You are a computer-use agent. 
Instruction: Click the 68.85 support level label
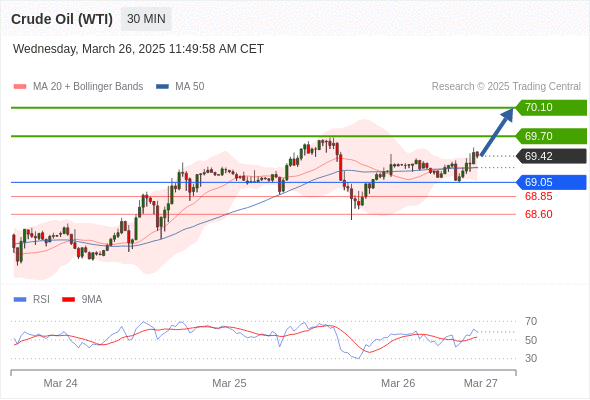[x=539, y=196]
